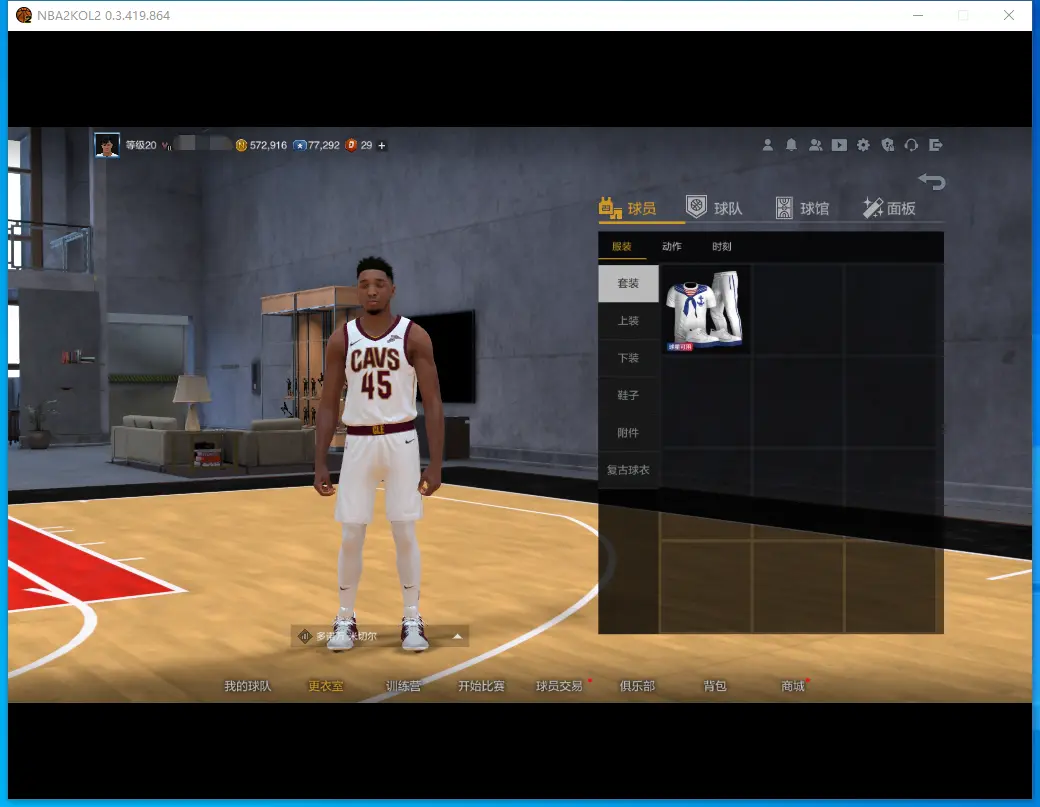Minimize the NBA2KOL2 window
The width and height of the screenshot is (1040, 807).
[x=918, y=15]
